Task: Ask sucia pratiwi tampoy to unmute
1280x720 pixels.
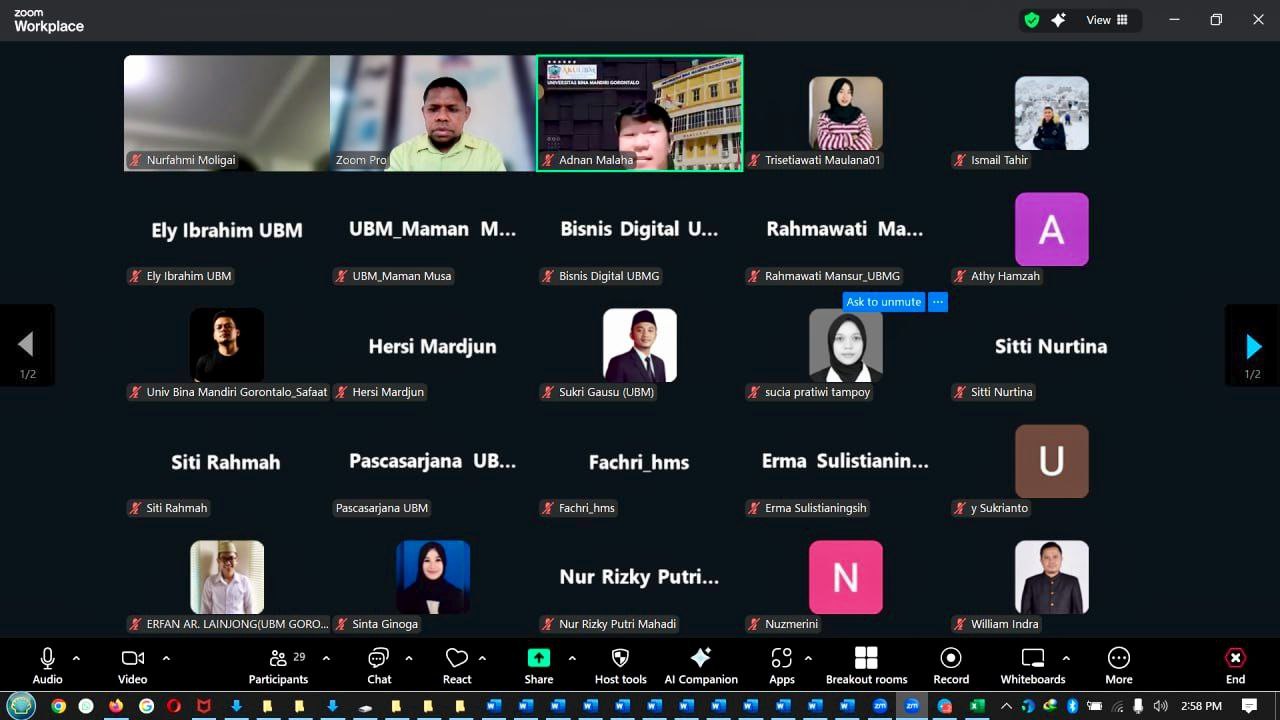Action: pos(884,301)
